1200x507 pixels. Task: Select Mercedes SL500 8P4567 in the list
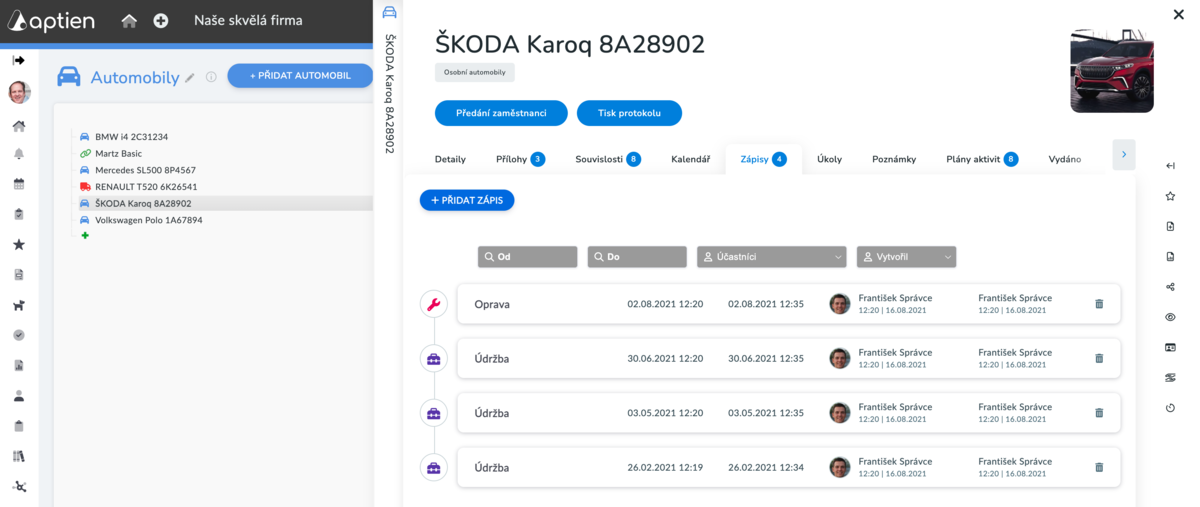(145, 170)
